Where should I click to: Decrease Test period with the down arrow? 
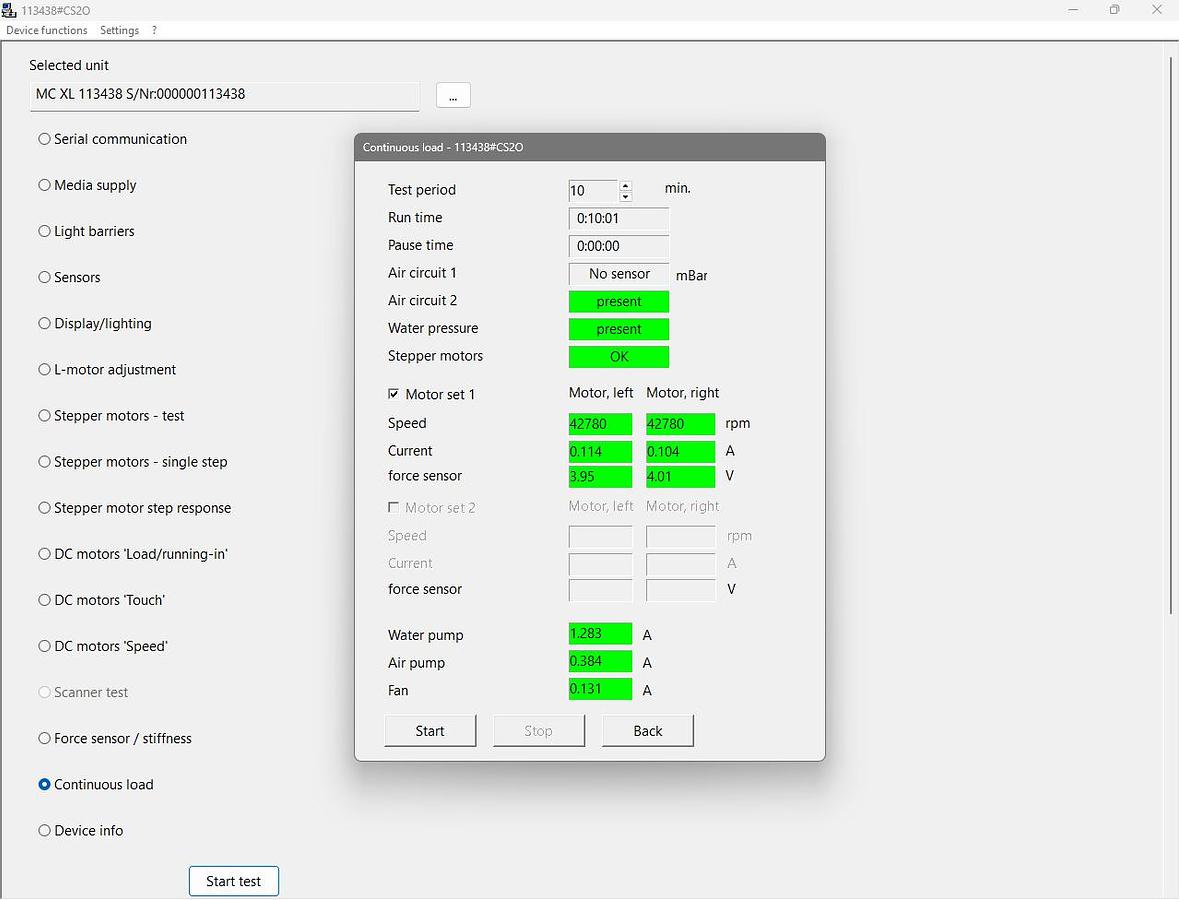(x=626, y=196)
